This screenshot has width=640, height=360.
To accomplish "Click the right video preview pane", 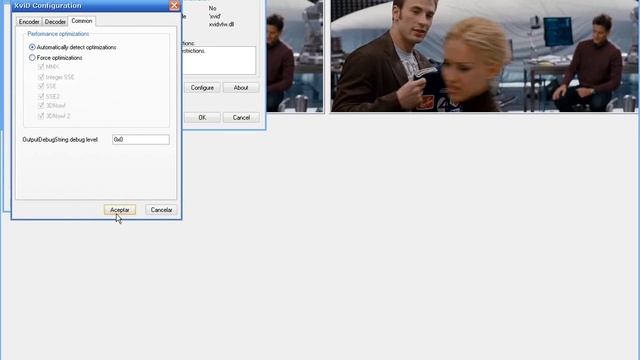I will [484, 56].
